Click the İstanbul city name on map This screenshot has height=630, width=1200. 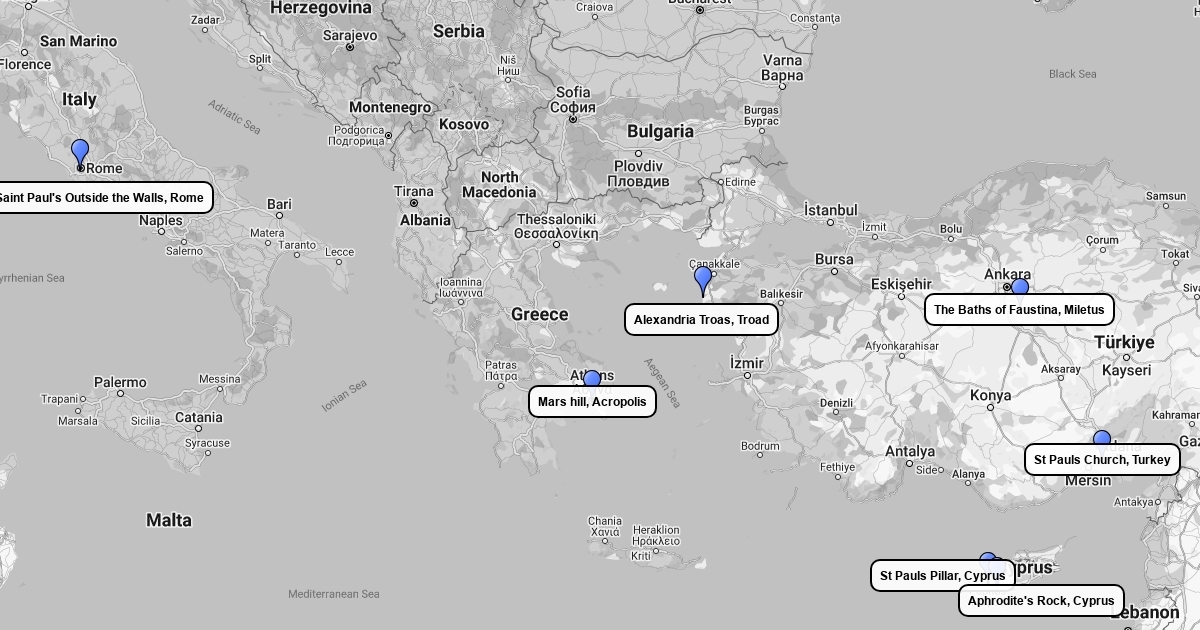830,210
